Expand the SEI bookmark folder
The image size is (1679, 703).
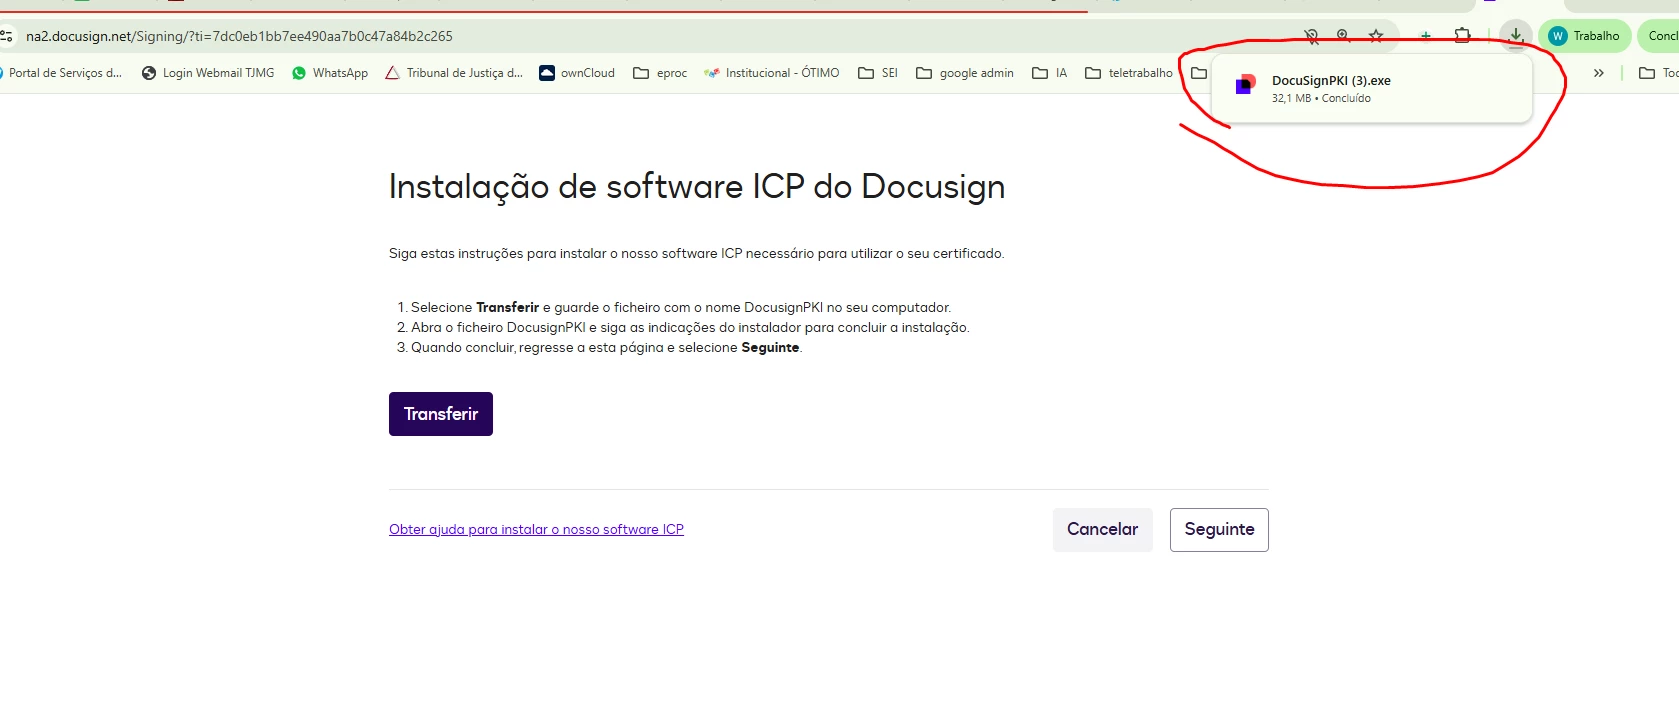[x=878, y=73]
